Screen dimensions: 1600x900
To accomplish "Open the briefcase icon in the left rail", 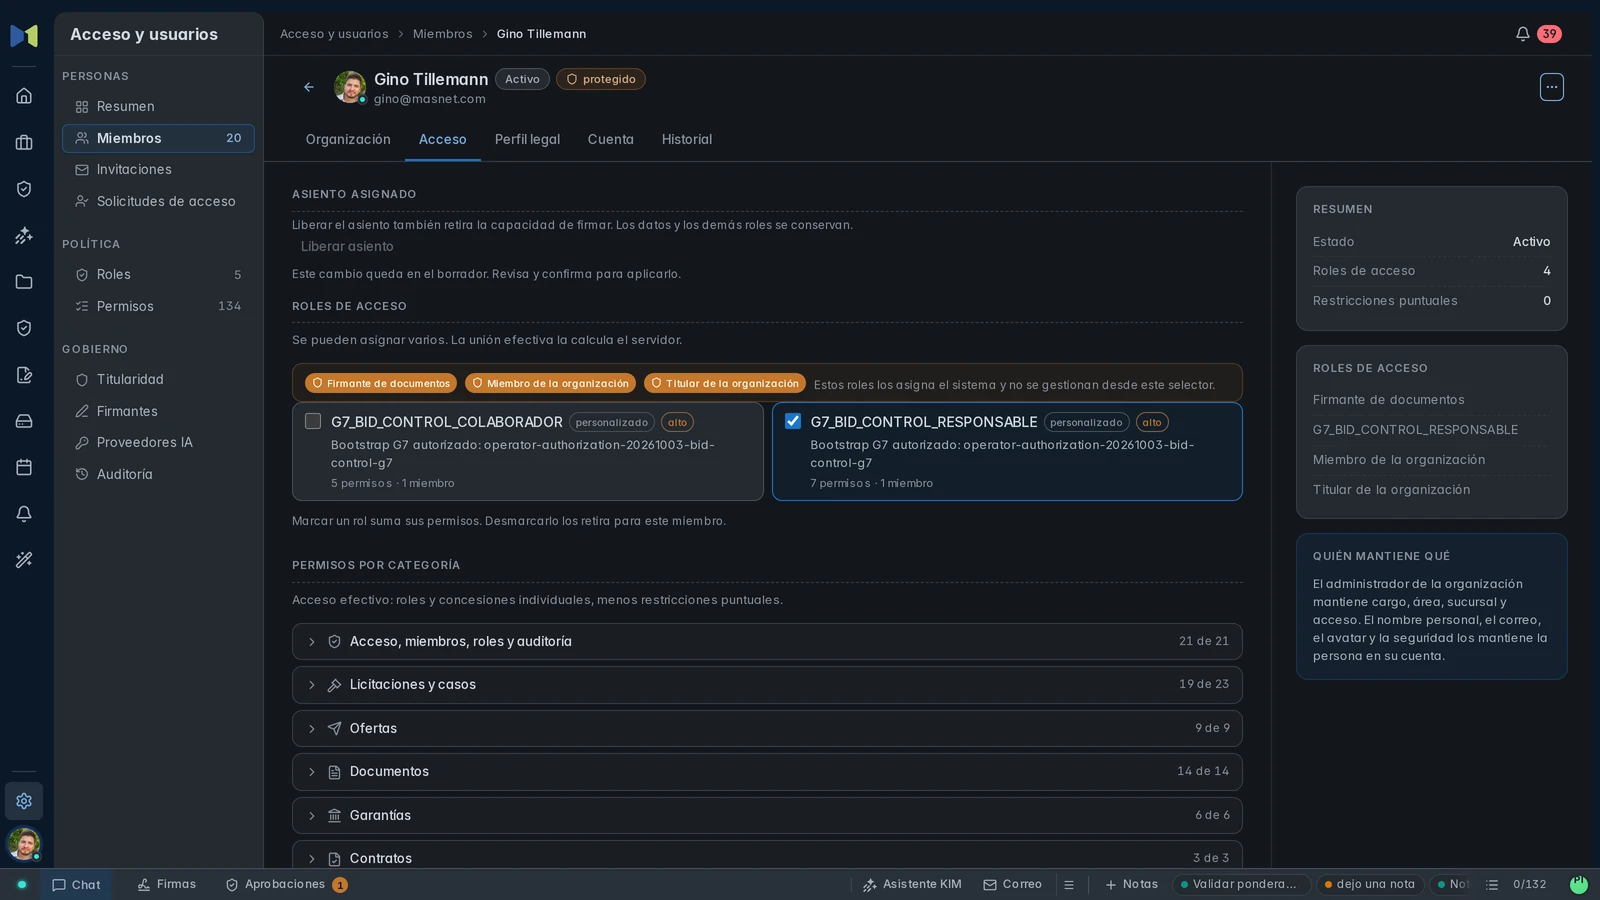I will [x=24, y=143].
